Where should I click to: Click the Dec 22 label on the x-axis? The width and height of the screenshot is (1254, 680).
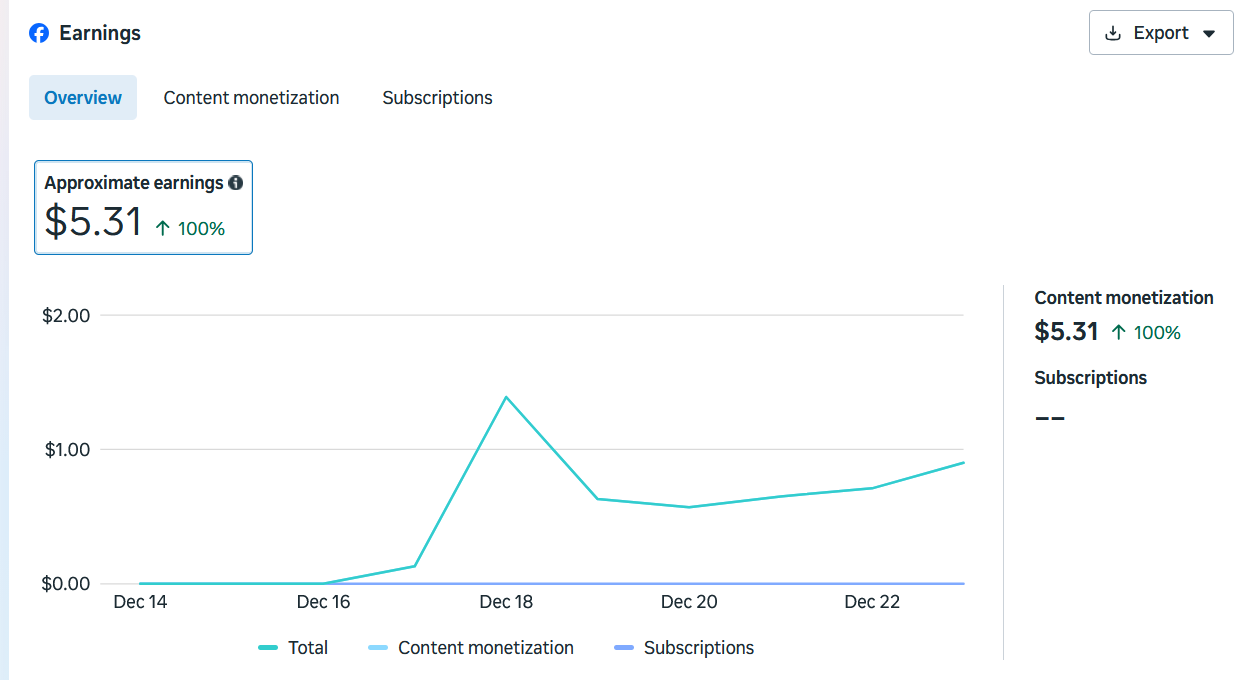[872, 601]
